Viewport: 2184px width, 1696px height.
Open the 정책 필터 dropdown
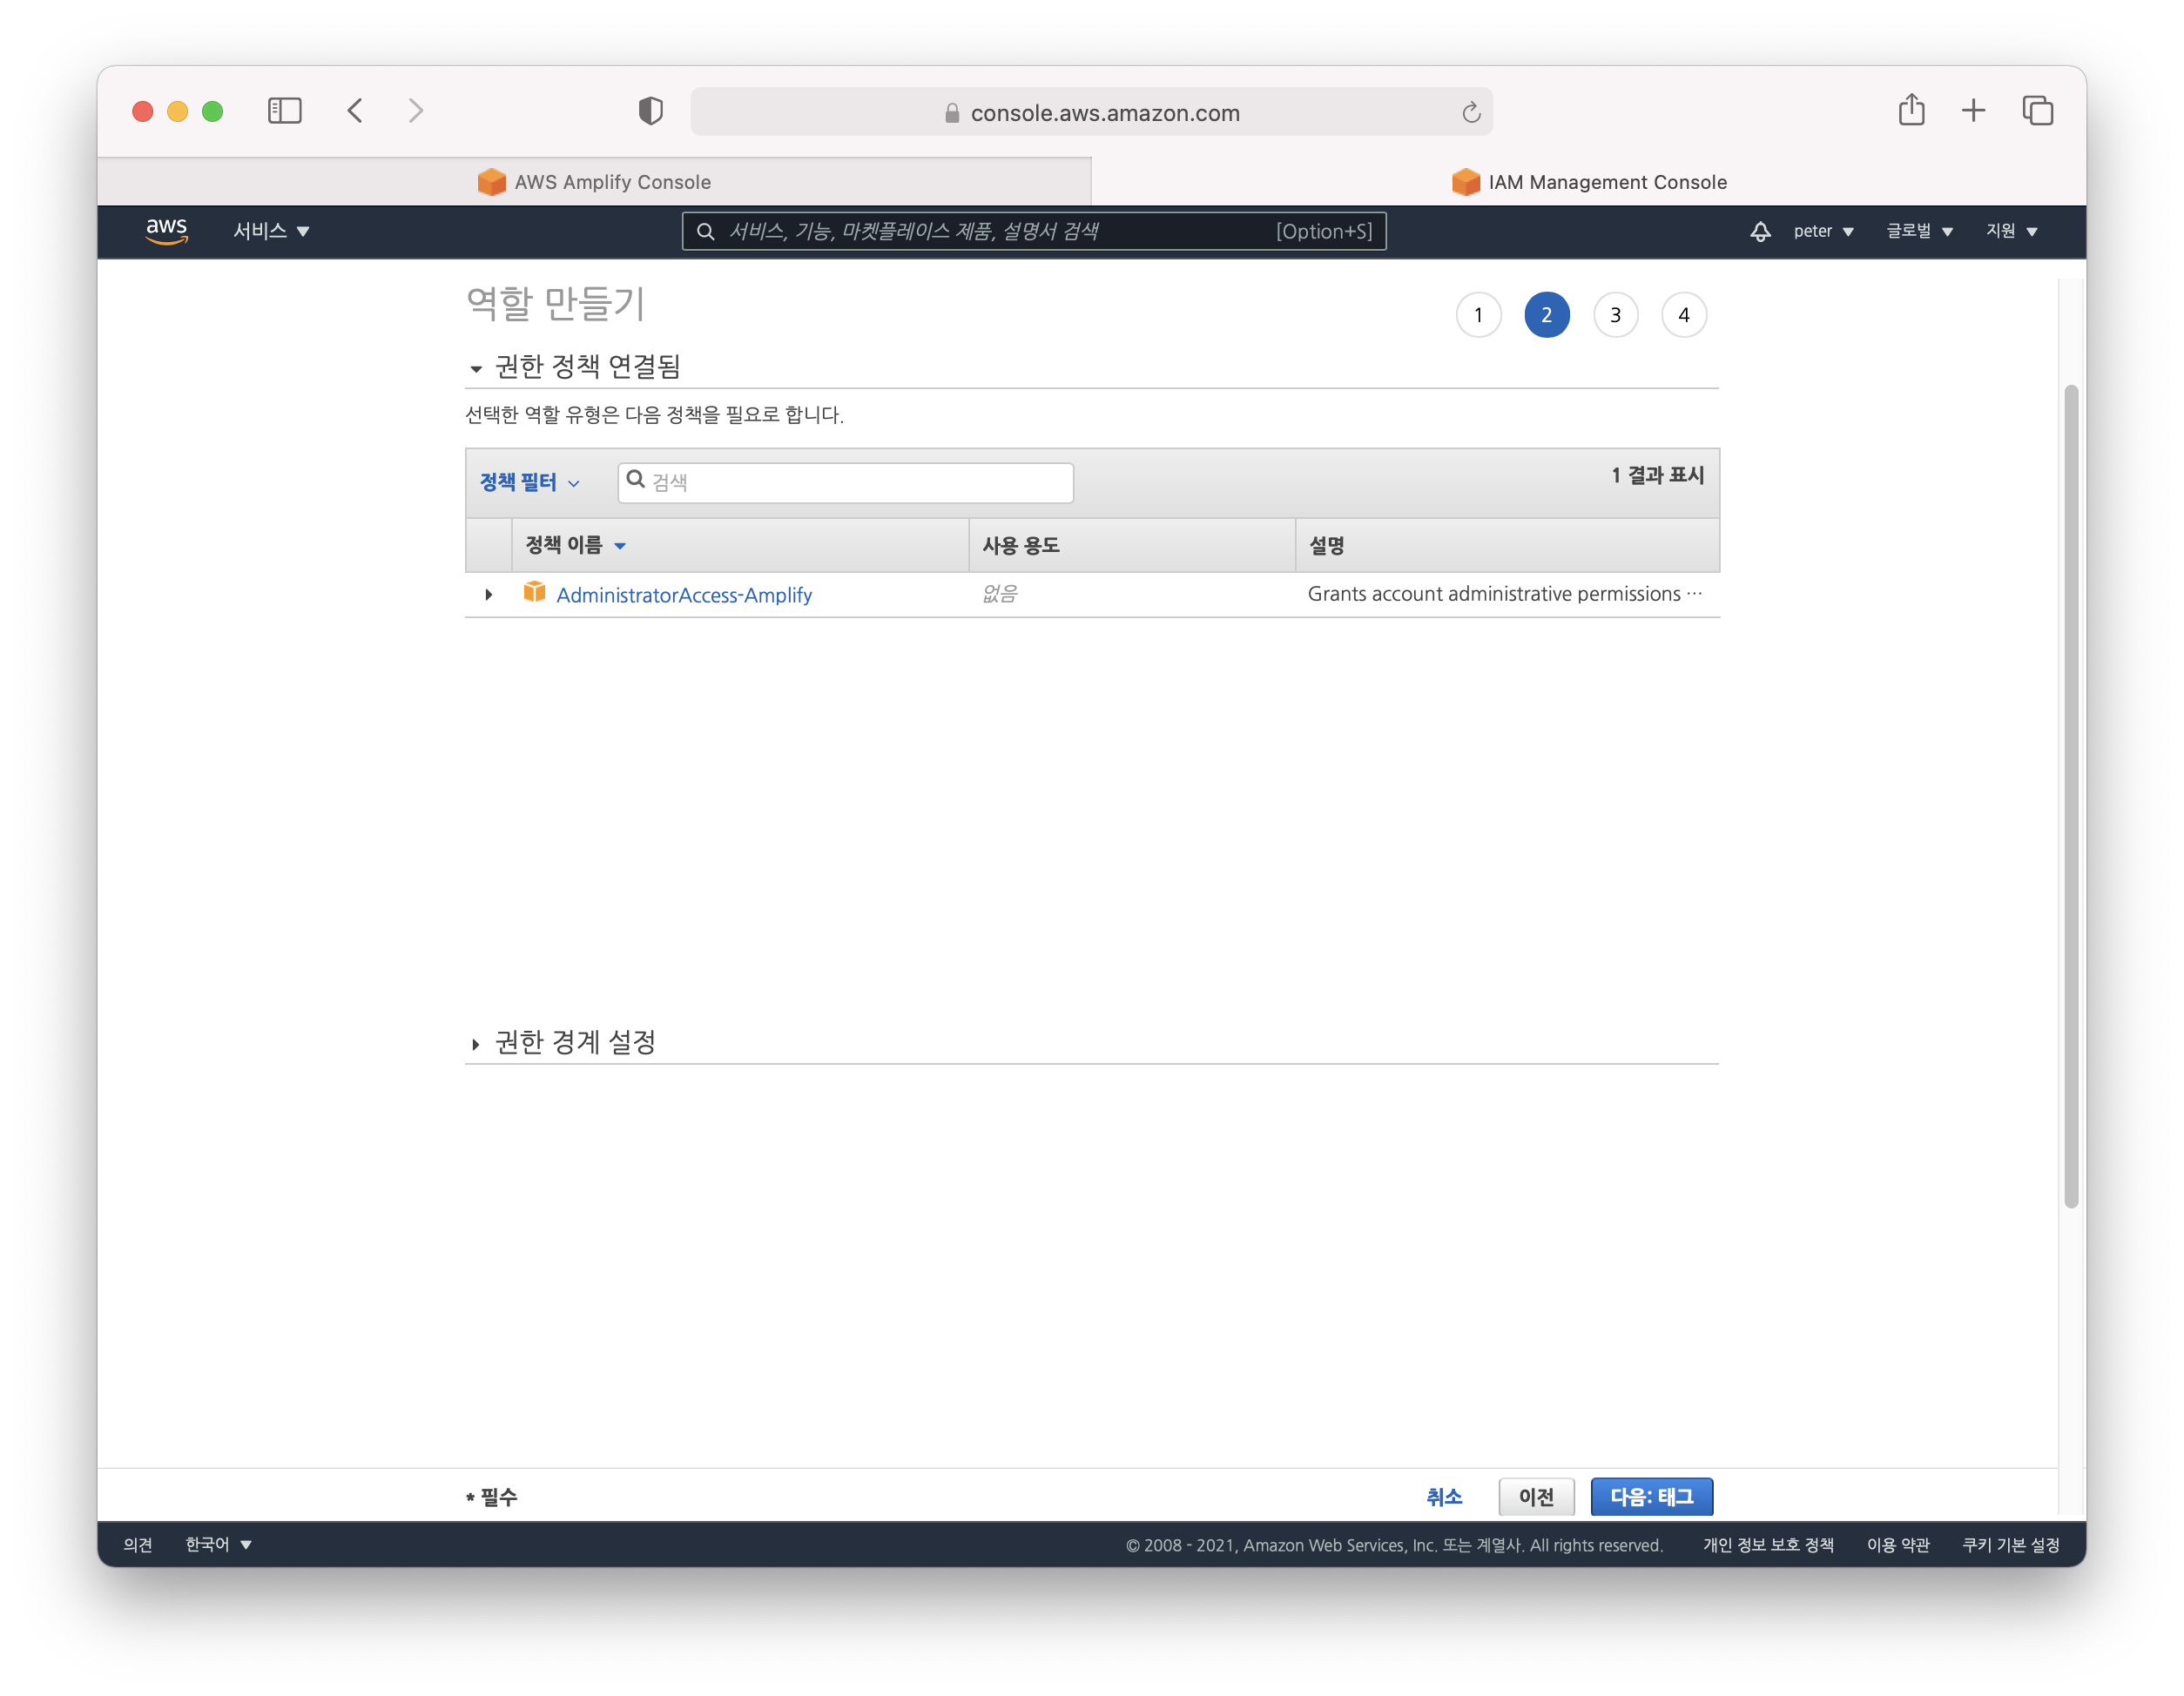click(x=529, y=482)
